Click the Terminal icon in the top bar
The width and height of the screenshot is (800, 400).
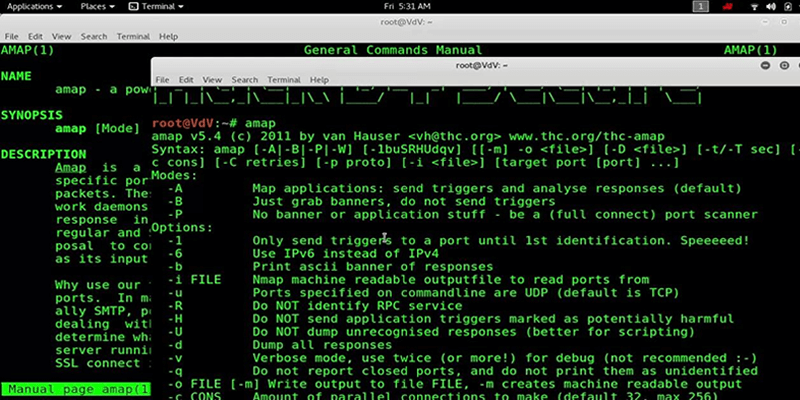pyautogui.click(x=133, y=6)
